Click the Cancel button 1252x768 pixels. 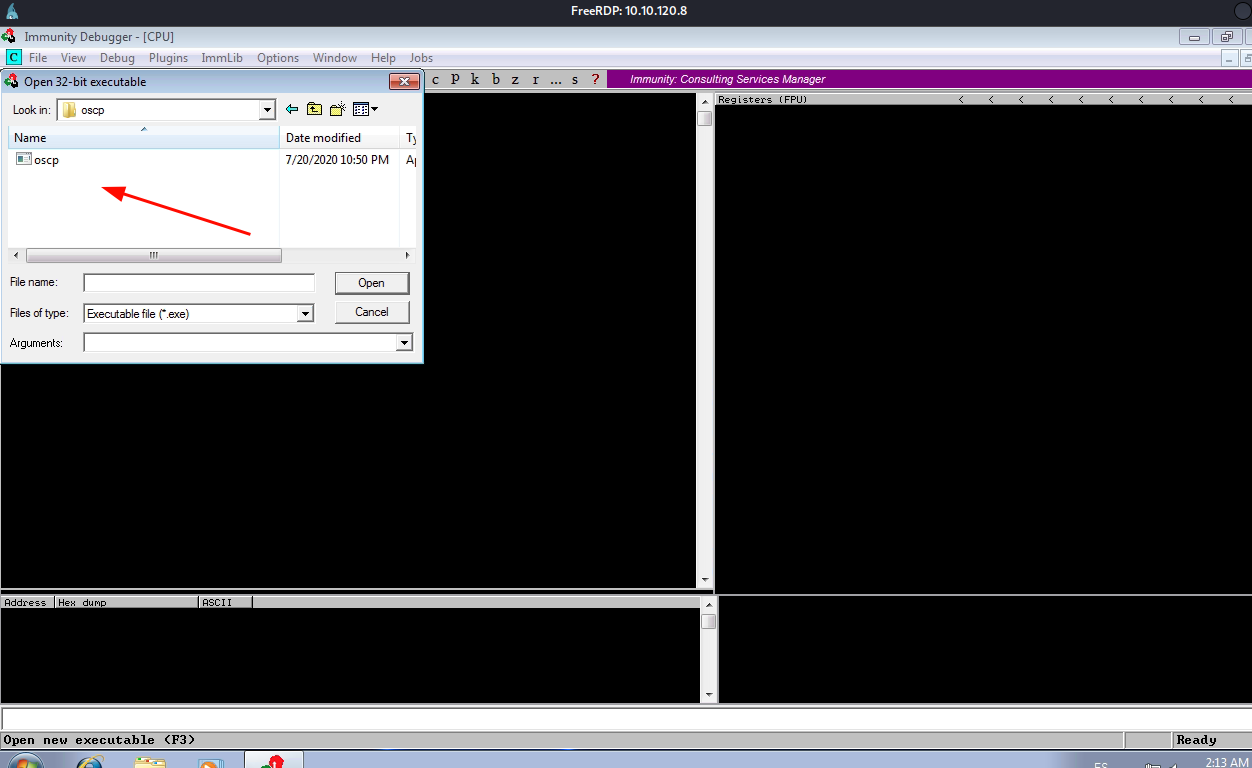(372, 312)
